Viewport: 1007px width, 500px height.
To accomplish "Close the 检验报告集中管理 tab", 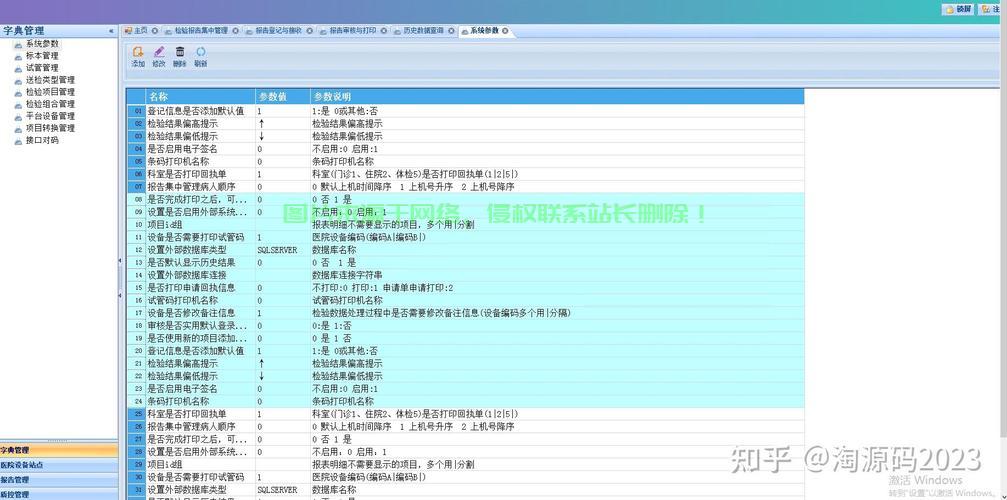I will click(x=235, y=30).
